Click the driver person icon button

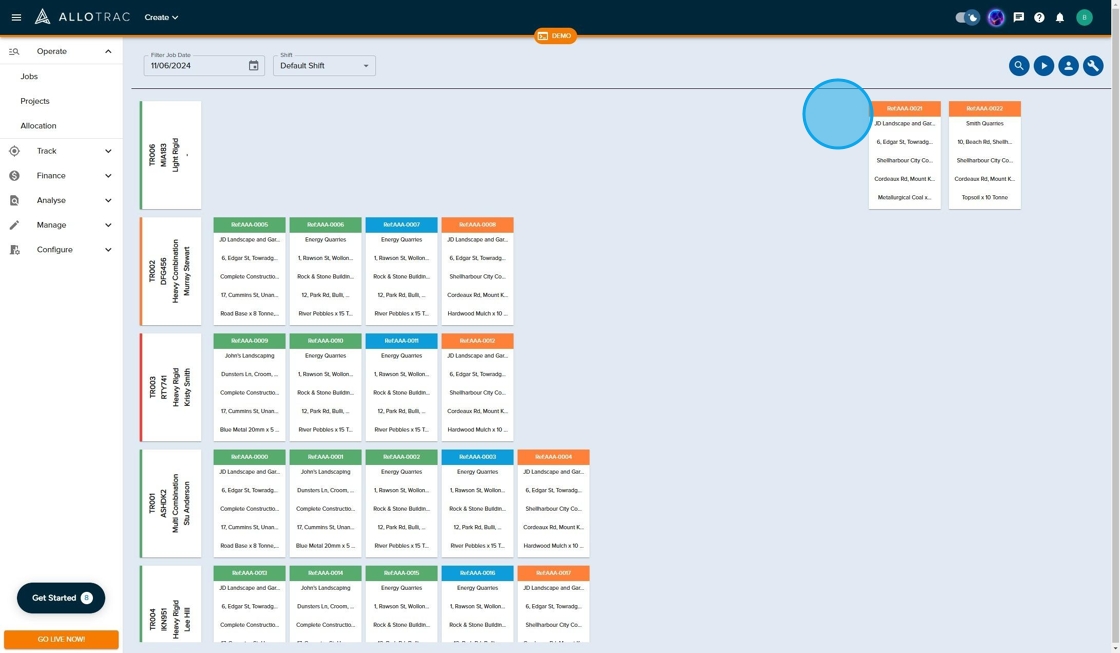coord(1068,65)
